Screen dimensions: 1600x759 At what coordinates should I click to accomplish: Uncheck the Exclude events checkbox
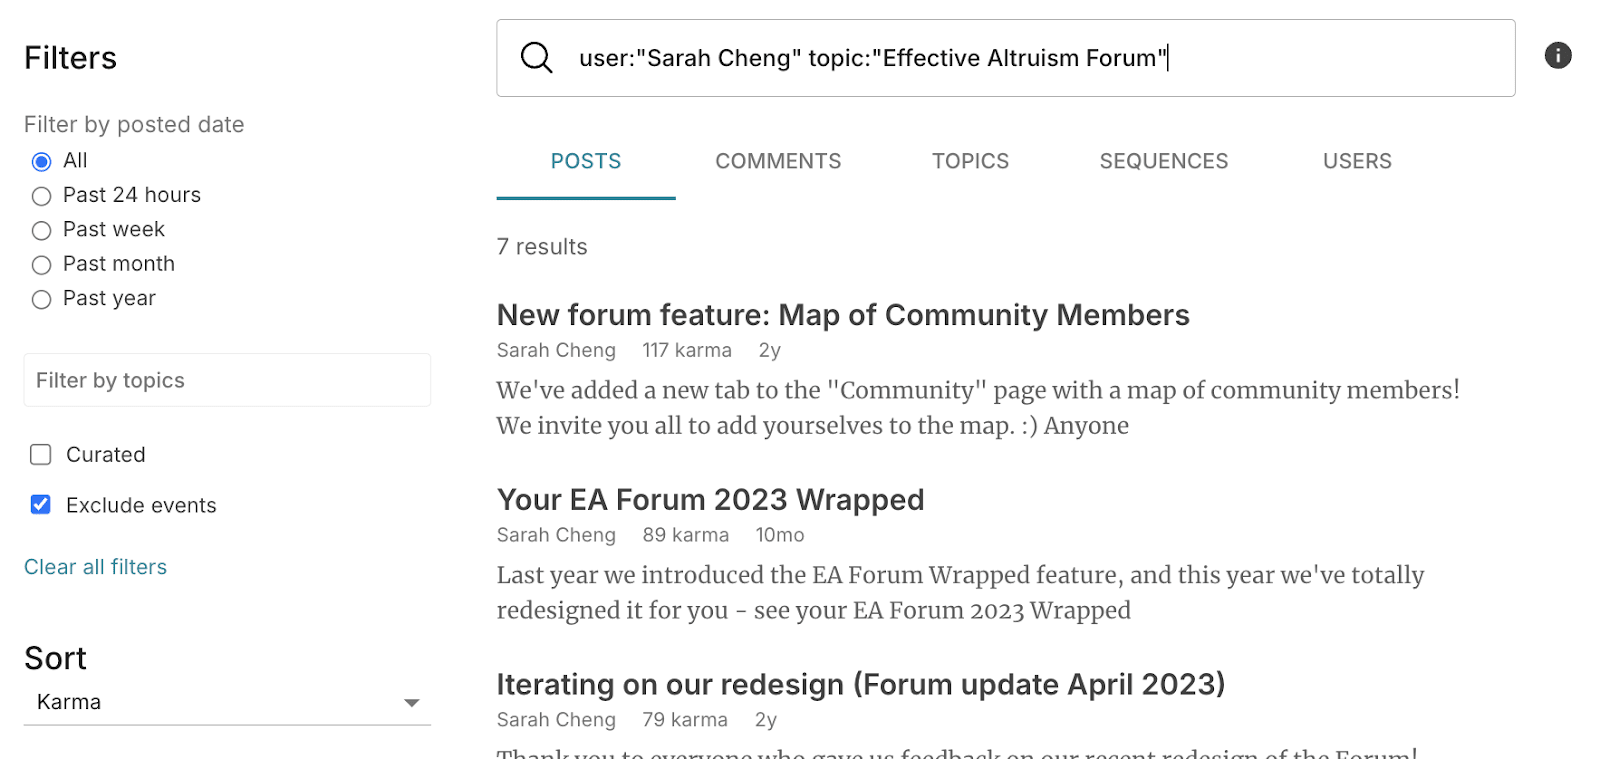41,505
